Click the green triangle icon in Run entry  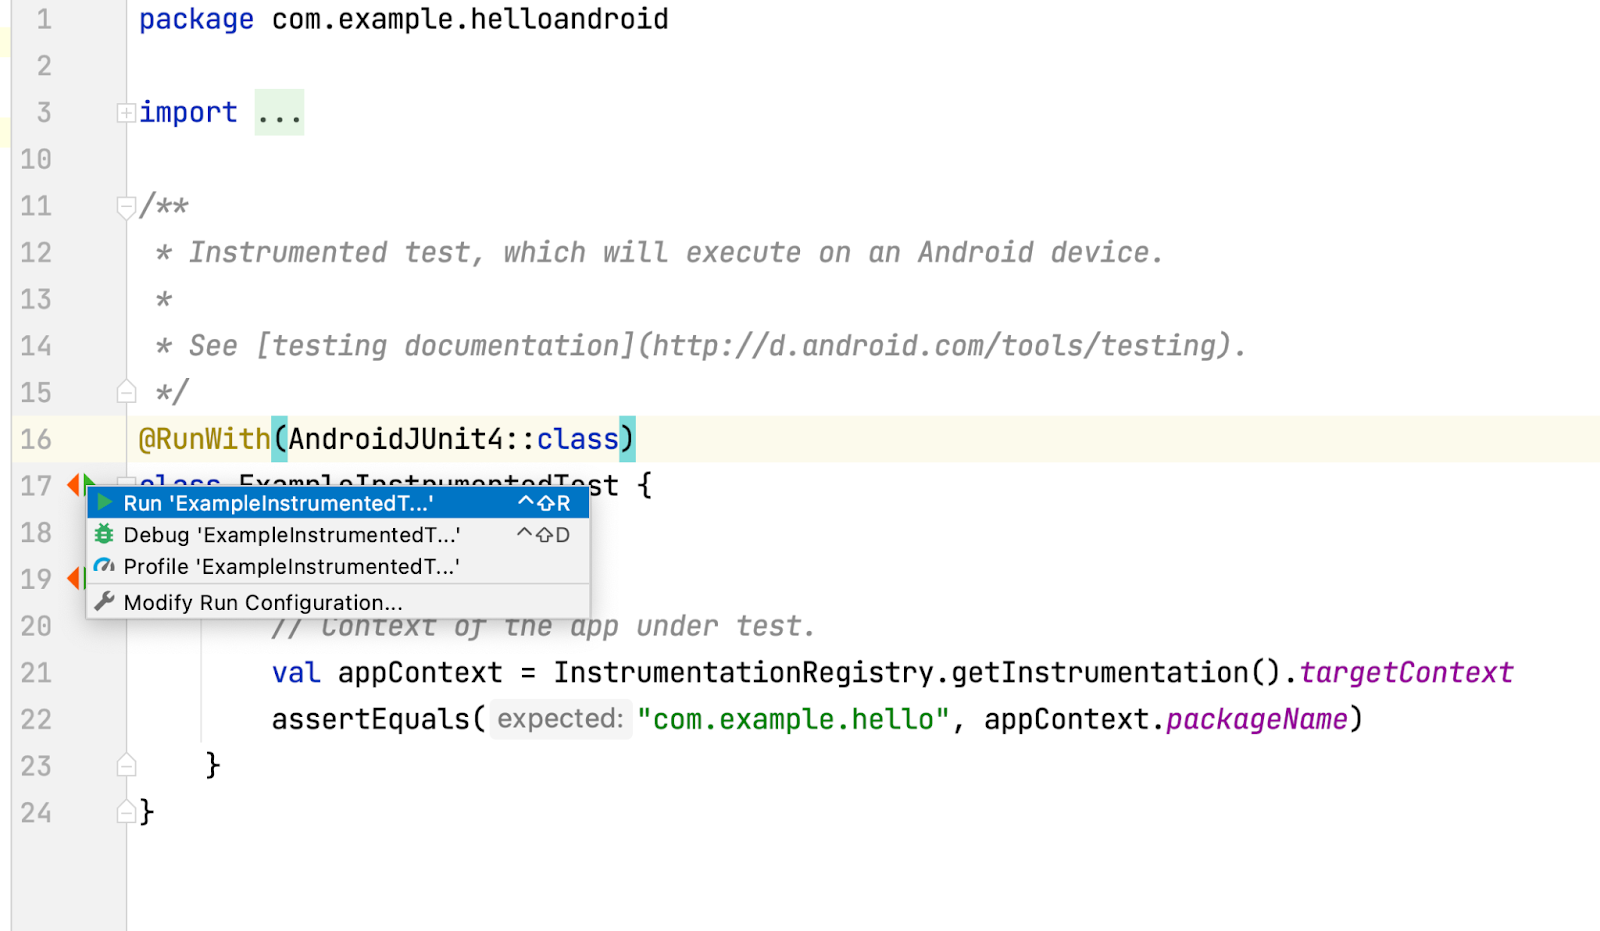pyautogui.click(x=104, y=503)
